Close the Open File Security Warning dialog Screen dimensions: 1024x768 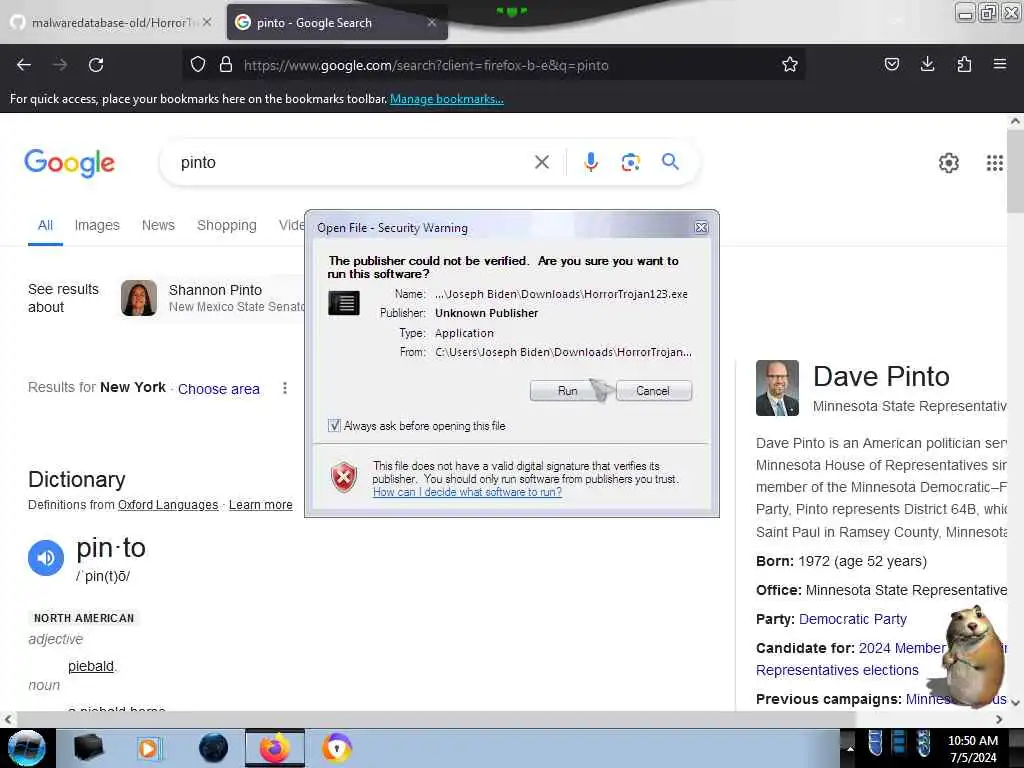pyautogui.click(x=701, y=227)
